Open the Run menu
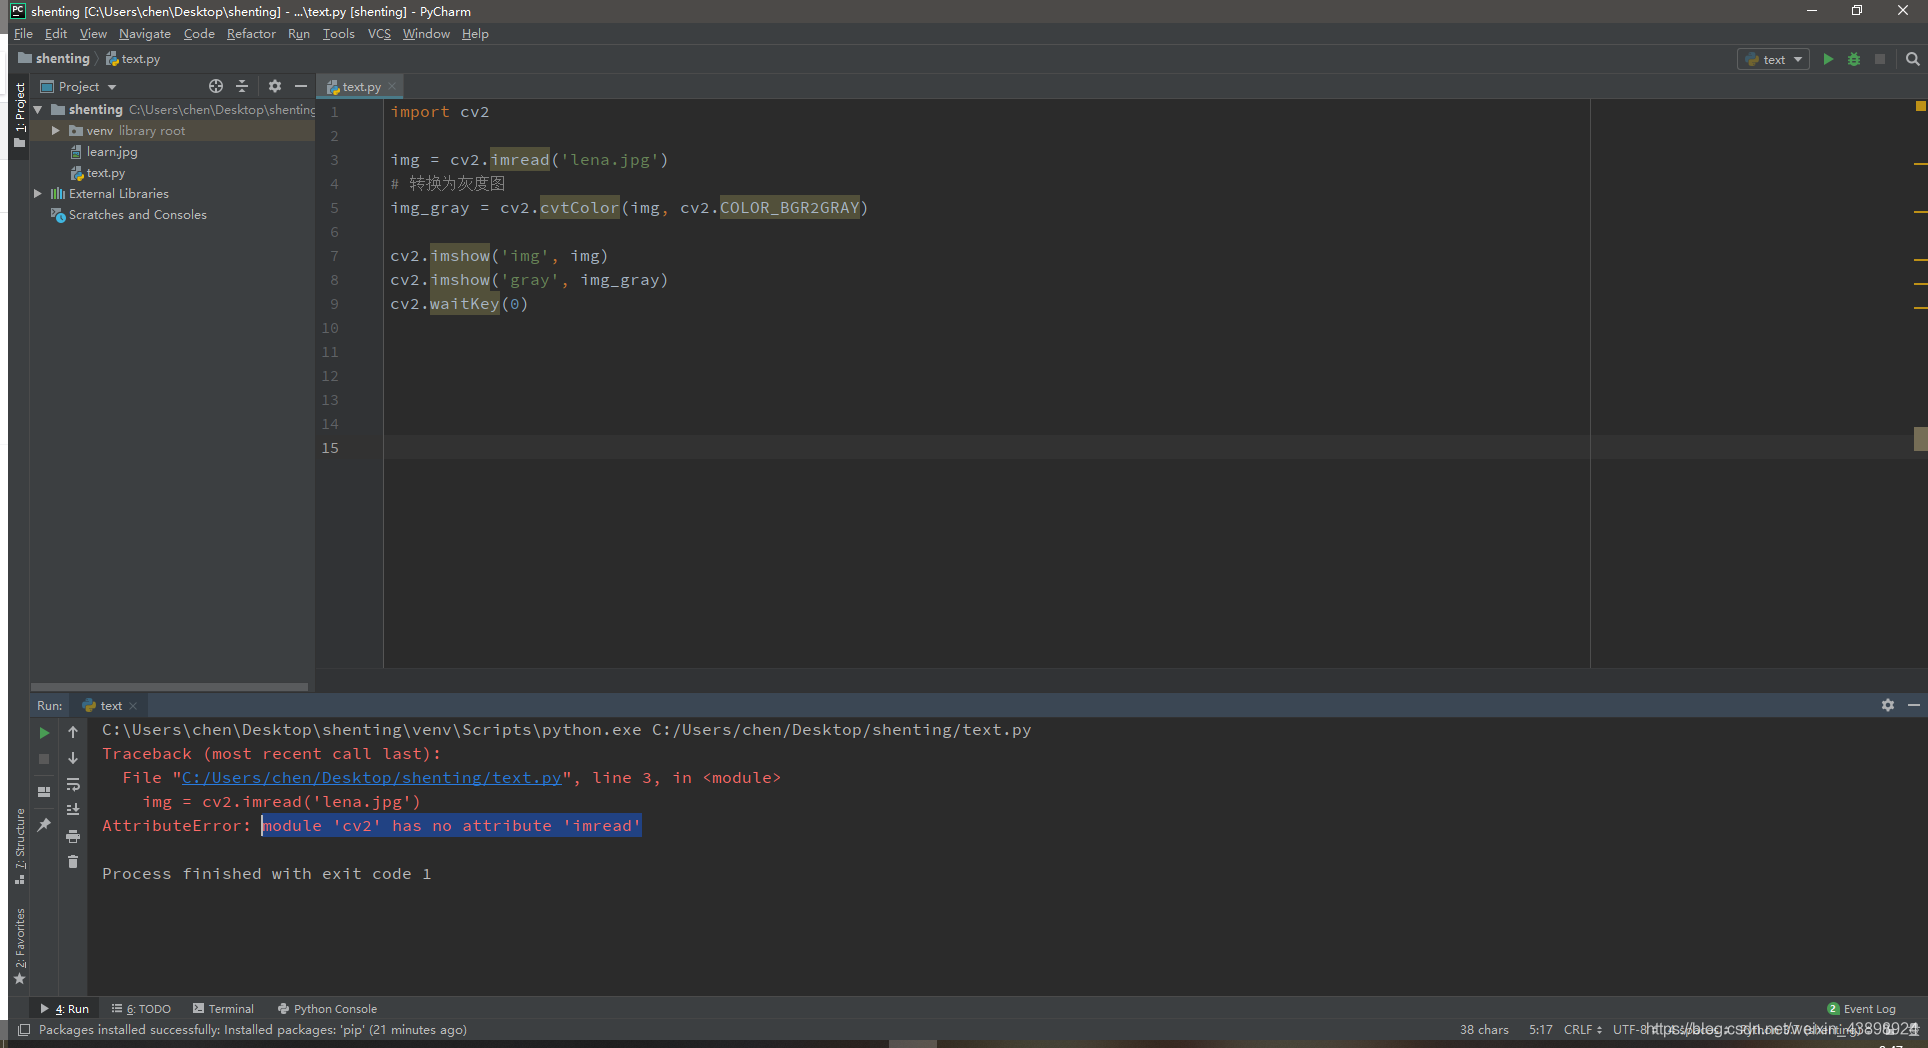The image size is (1928, 1048). [299, 34]
